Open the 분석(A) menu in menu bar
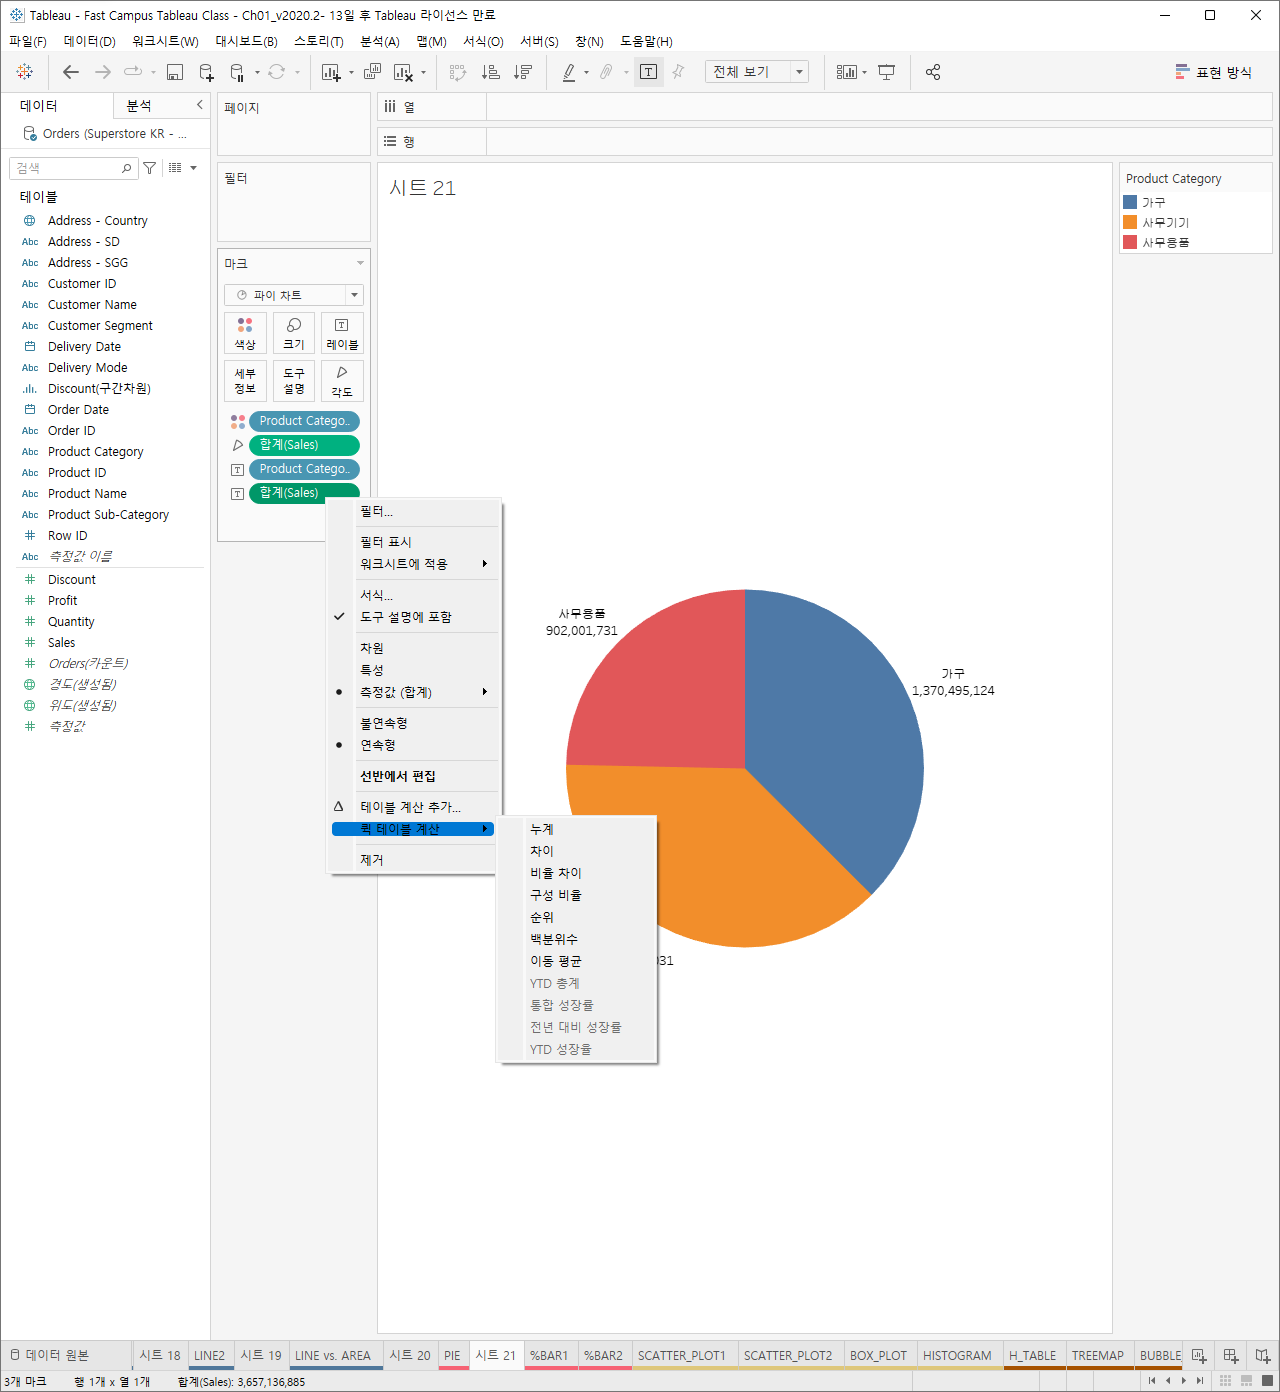This screenshot has height=1392, width=1280. click(x=380, y=41)
